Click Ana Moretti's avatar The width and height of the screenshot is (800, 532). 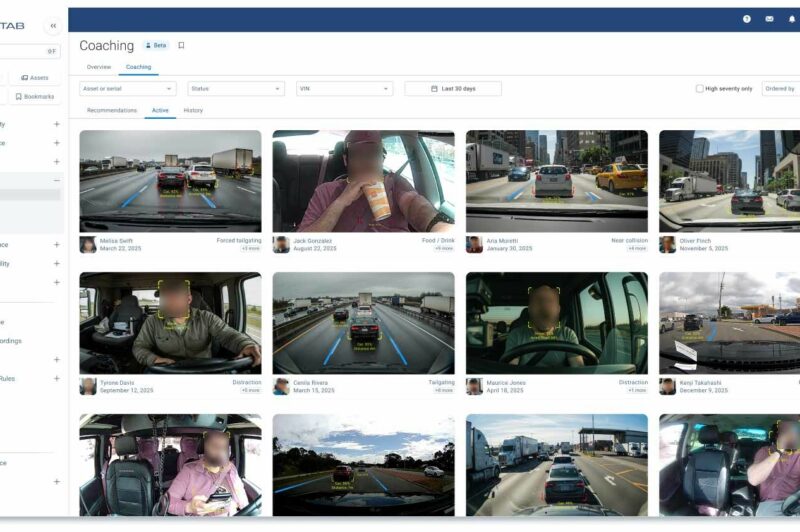coord(474,245)
